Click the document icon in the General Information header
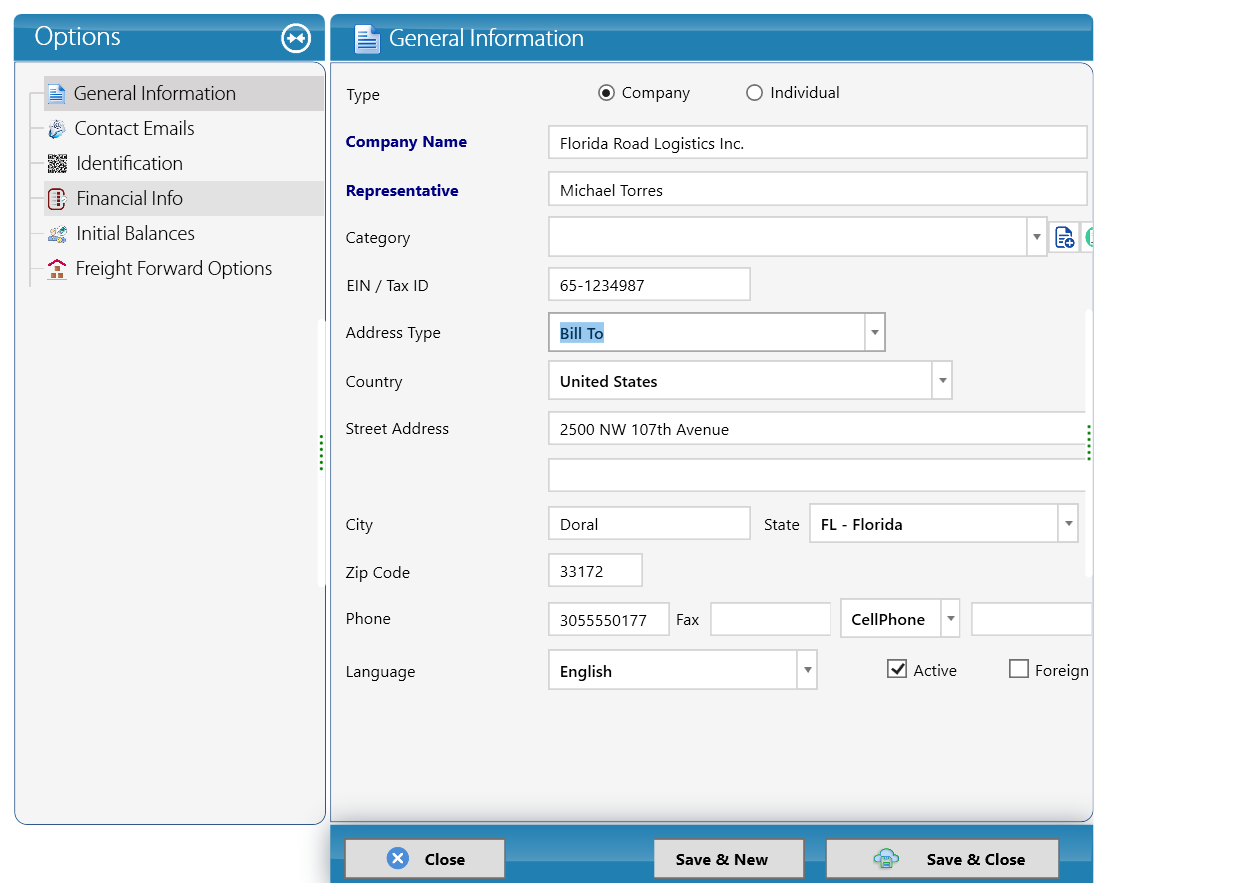This screenshot has height=883, width=1239. [367, 39]
